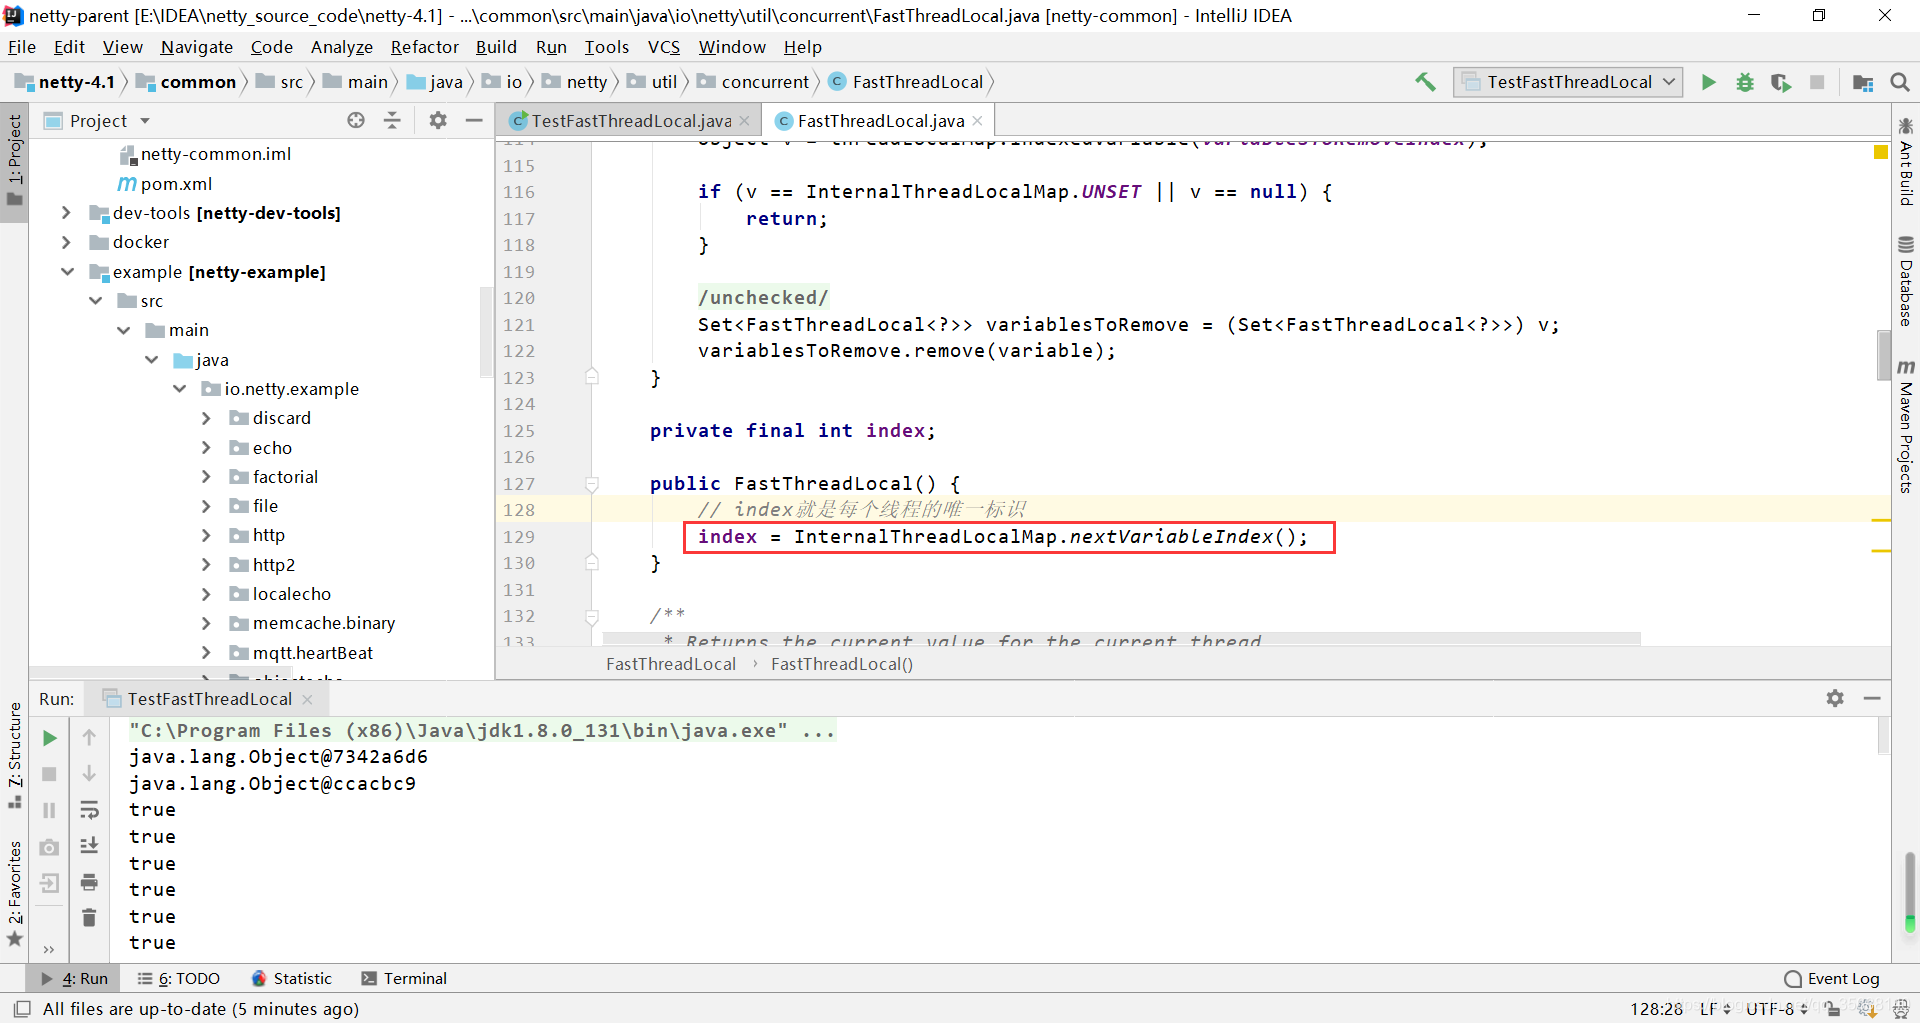
Task: Click LF line separator in status bar
Action: point(1714,1008)
